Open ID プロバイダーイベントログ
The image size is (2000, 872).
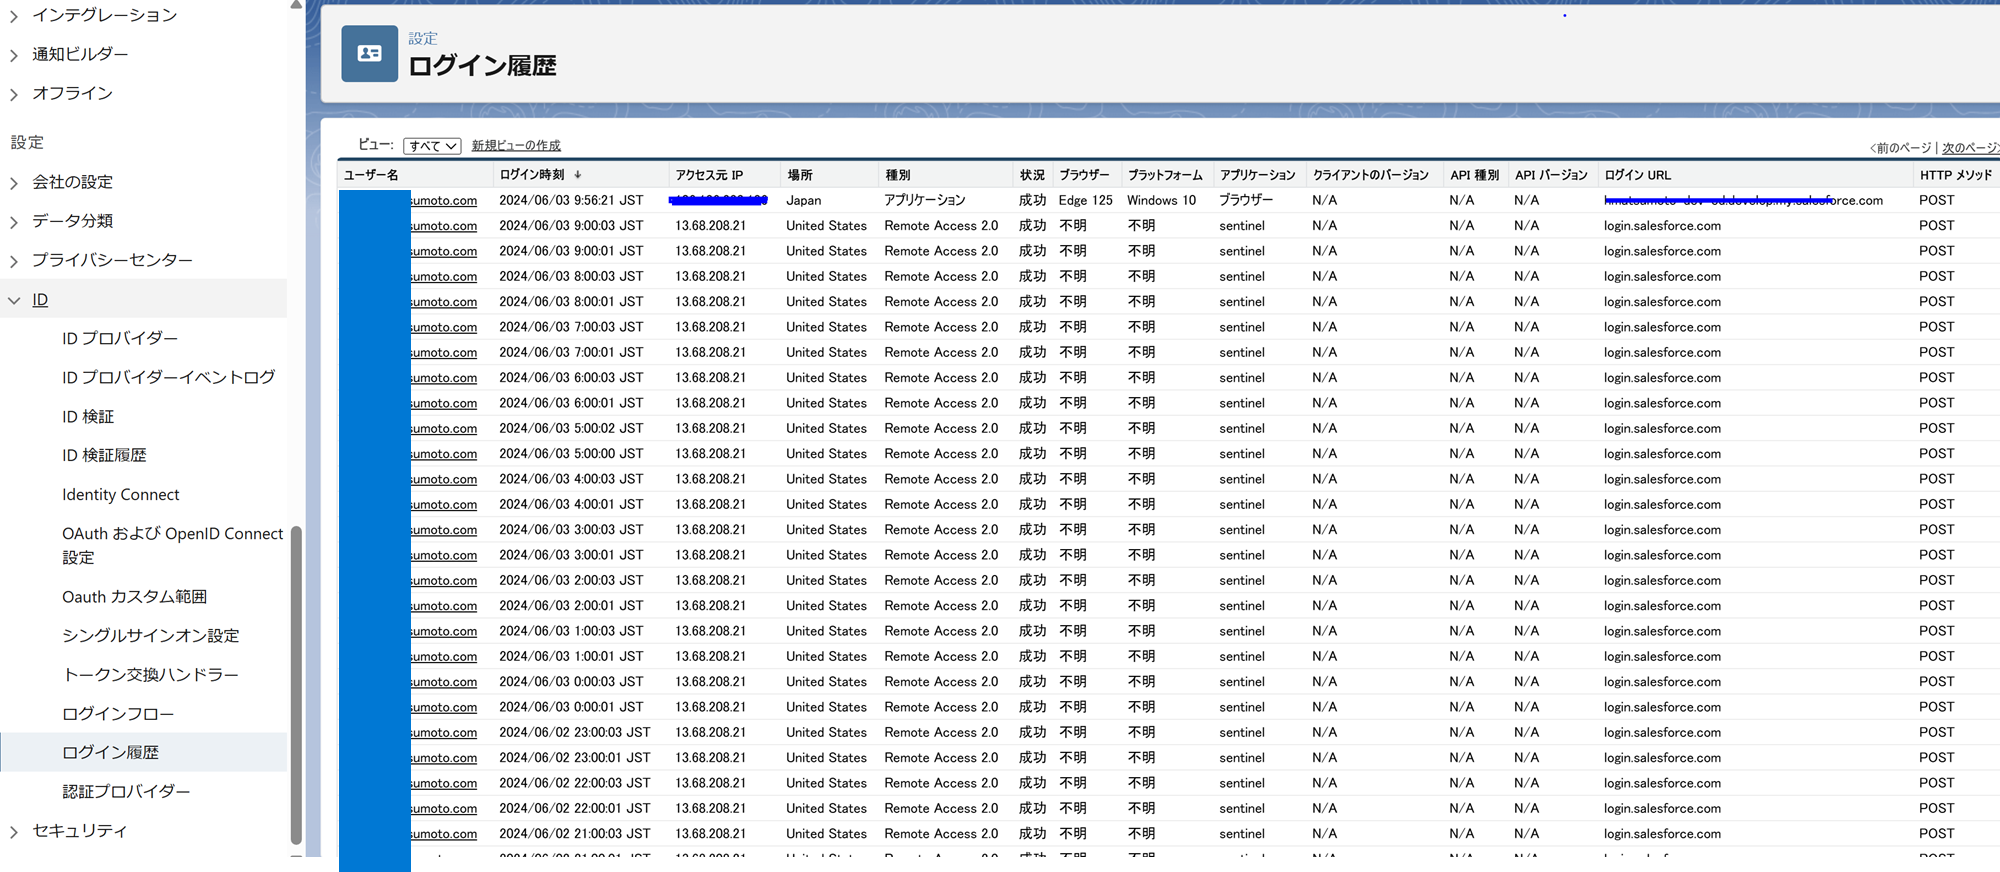[x=168, y=377]
